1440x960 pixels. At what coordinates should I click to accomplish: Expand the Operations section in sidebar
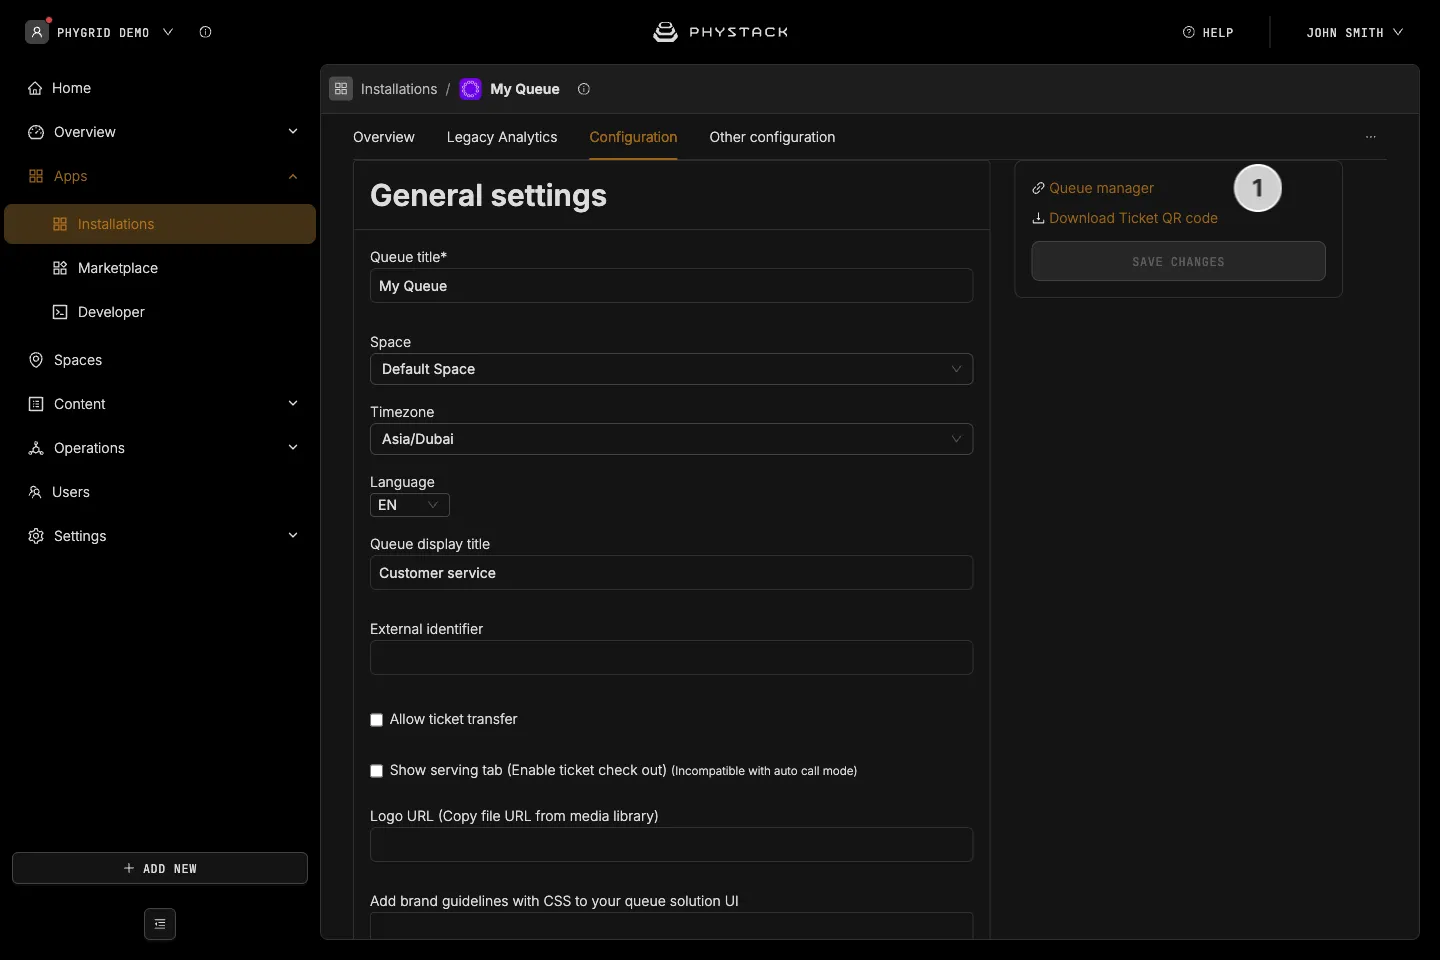click(x=293, y=448)
